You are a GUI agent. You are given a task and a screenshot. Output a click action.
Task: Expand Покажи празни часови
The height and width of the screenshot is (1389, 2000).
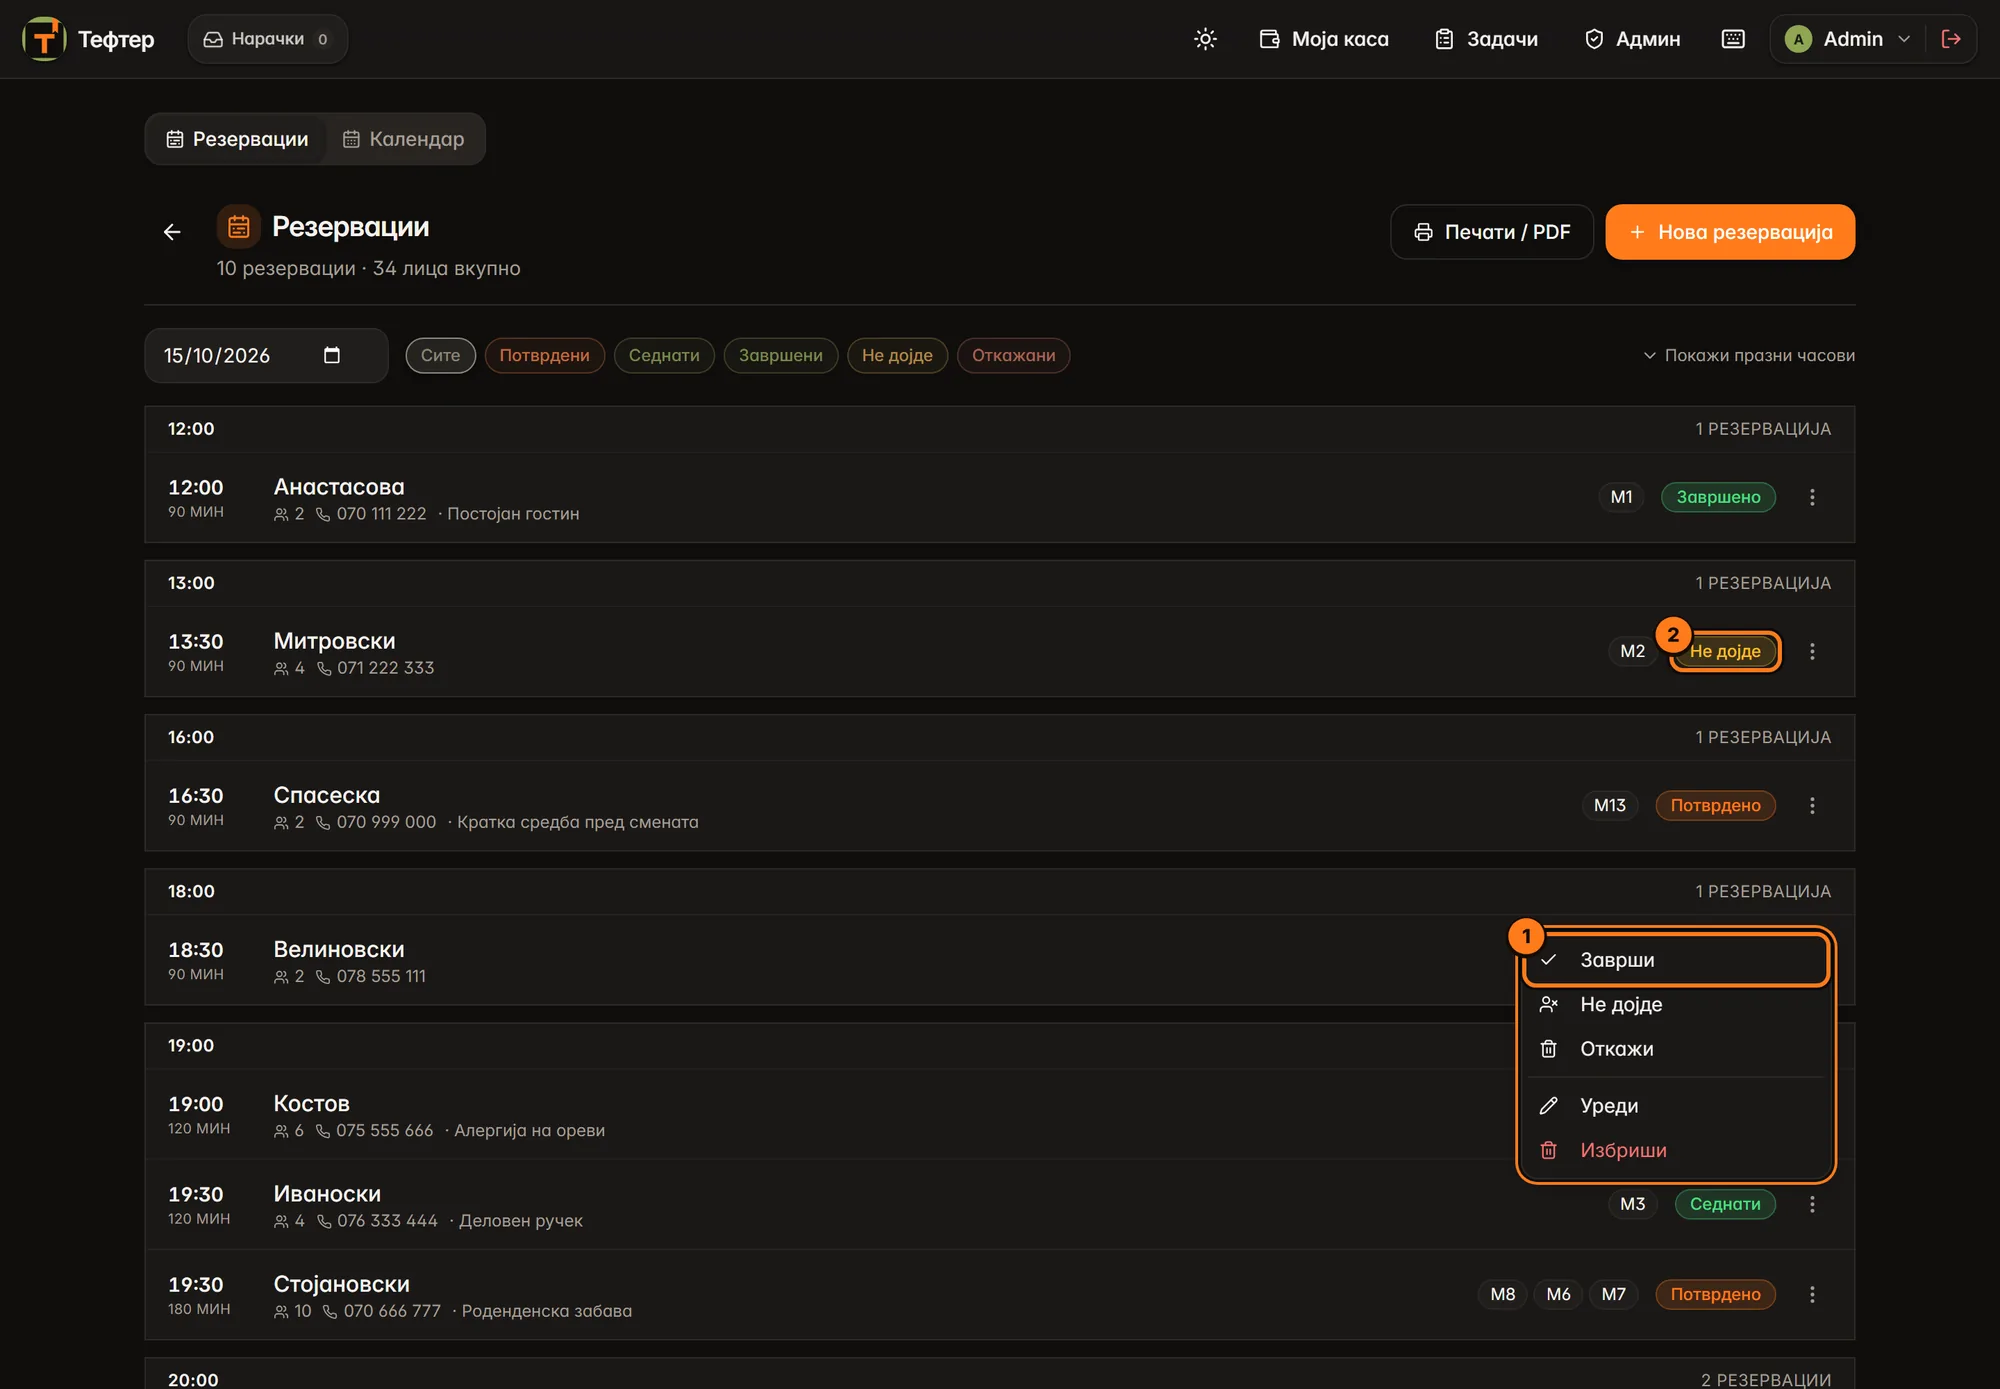(x=1749, y=355)
